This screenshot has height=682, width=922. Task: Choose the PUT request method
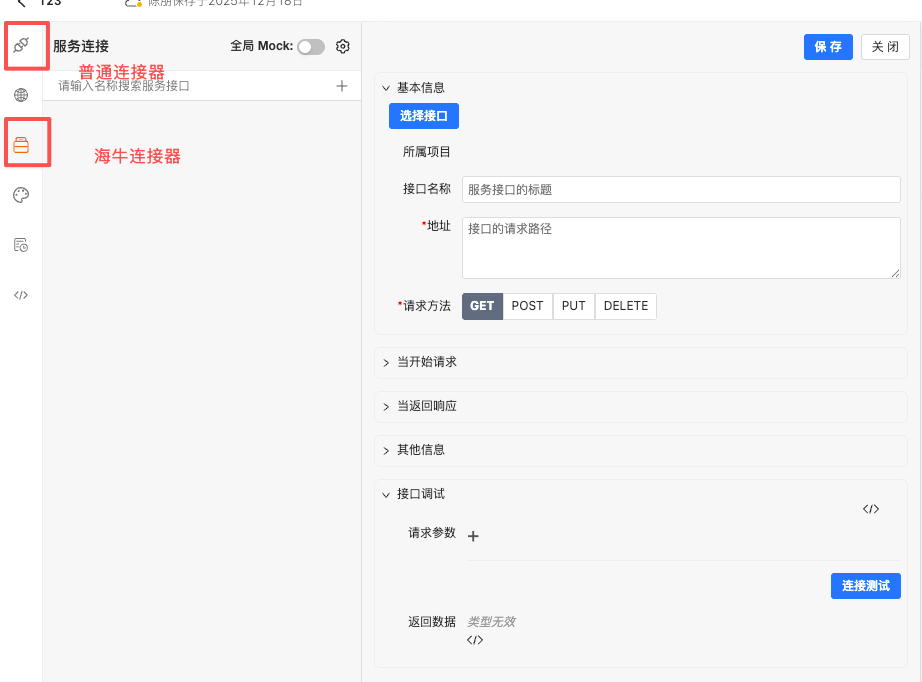point(574,306)
